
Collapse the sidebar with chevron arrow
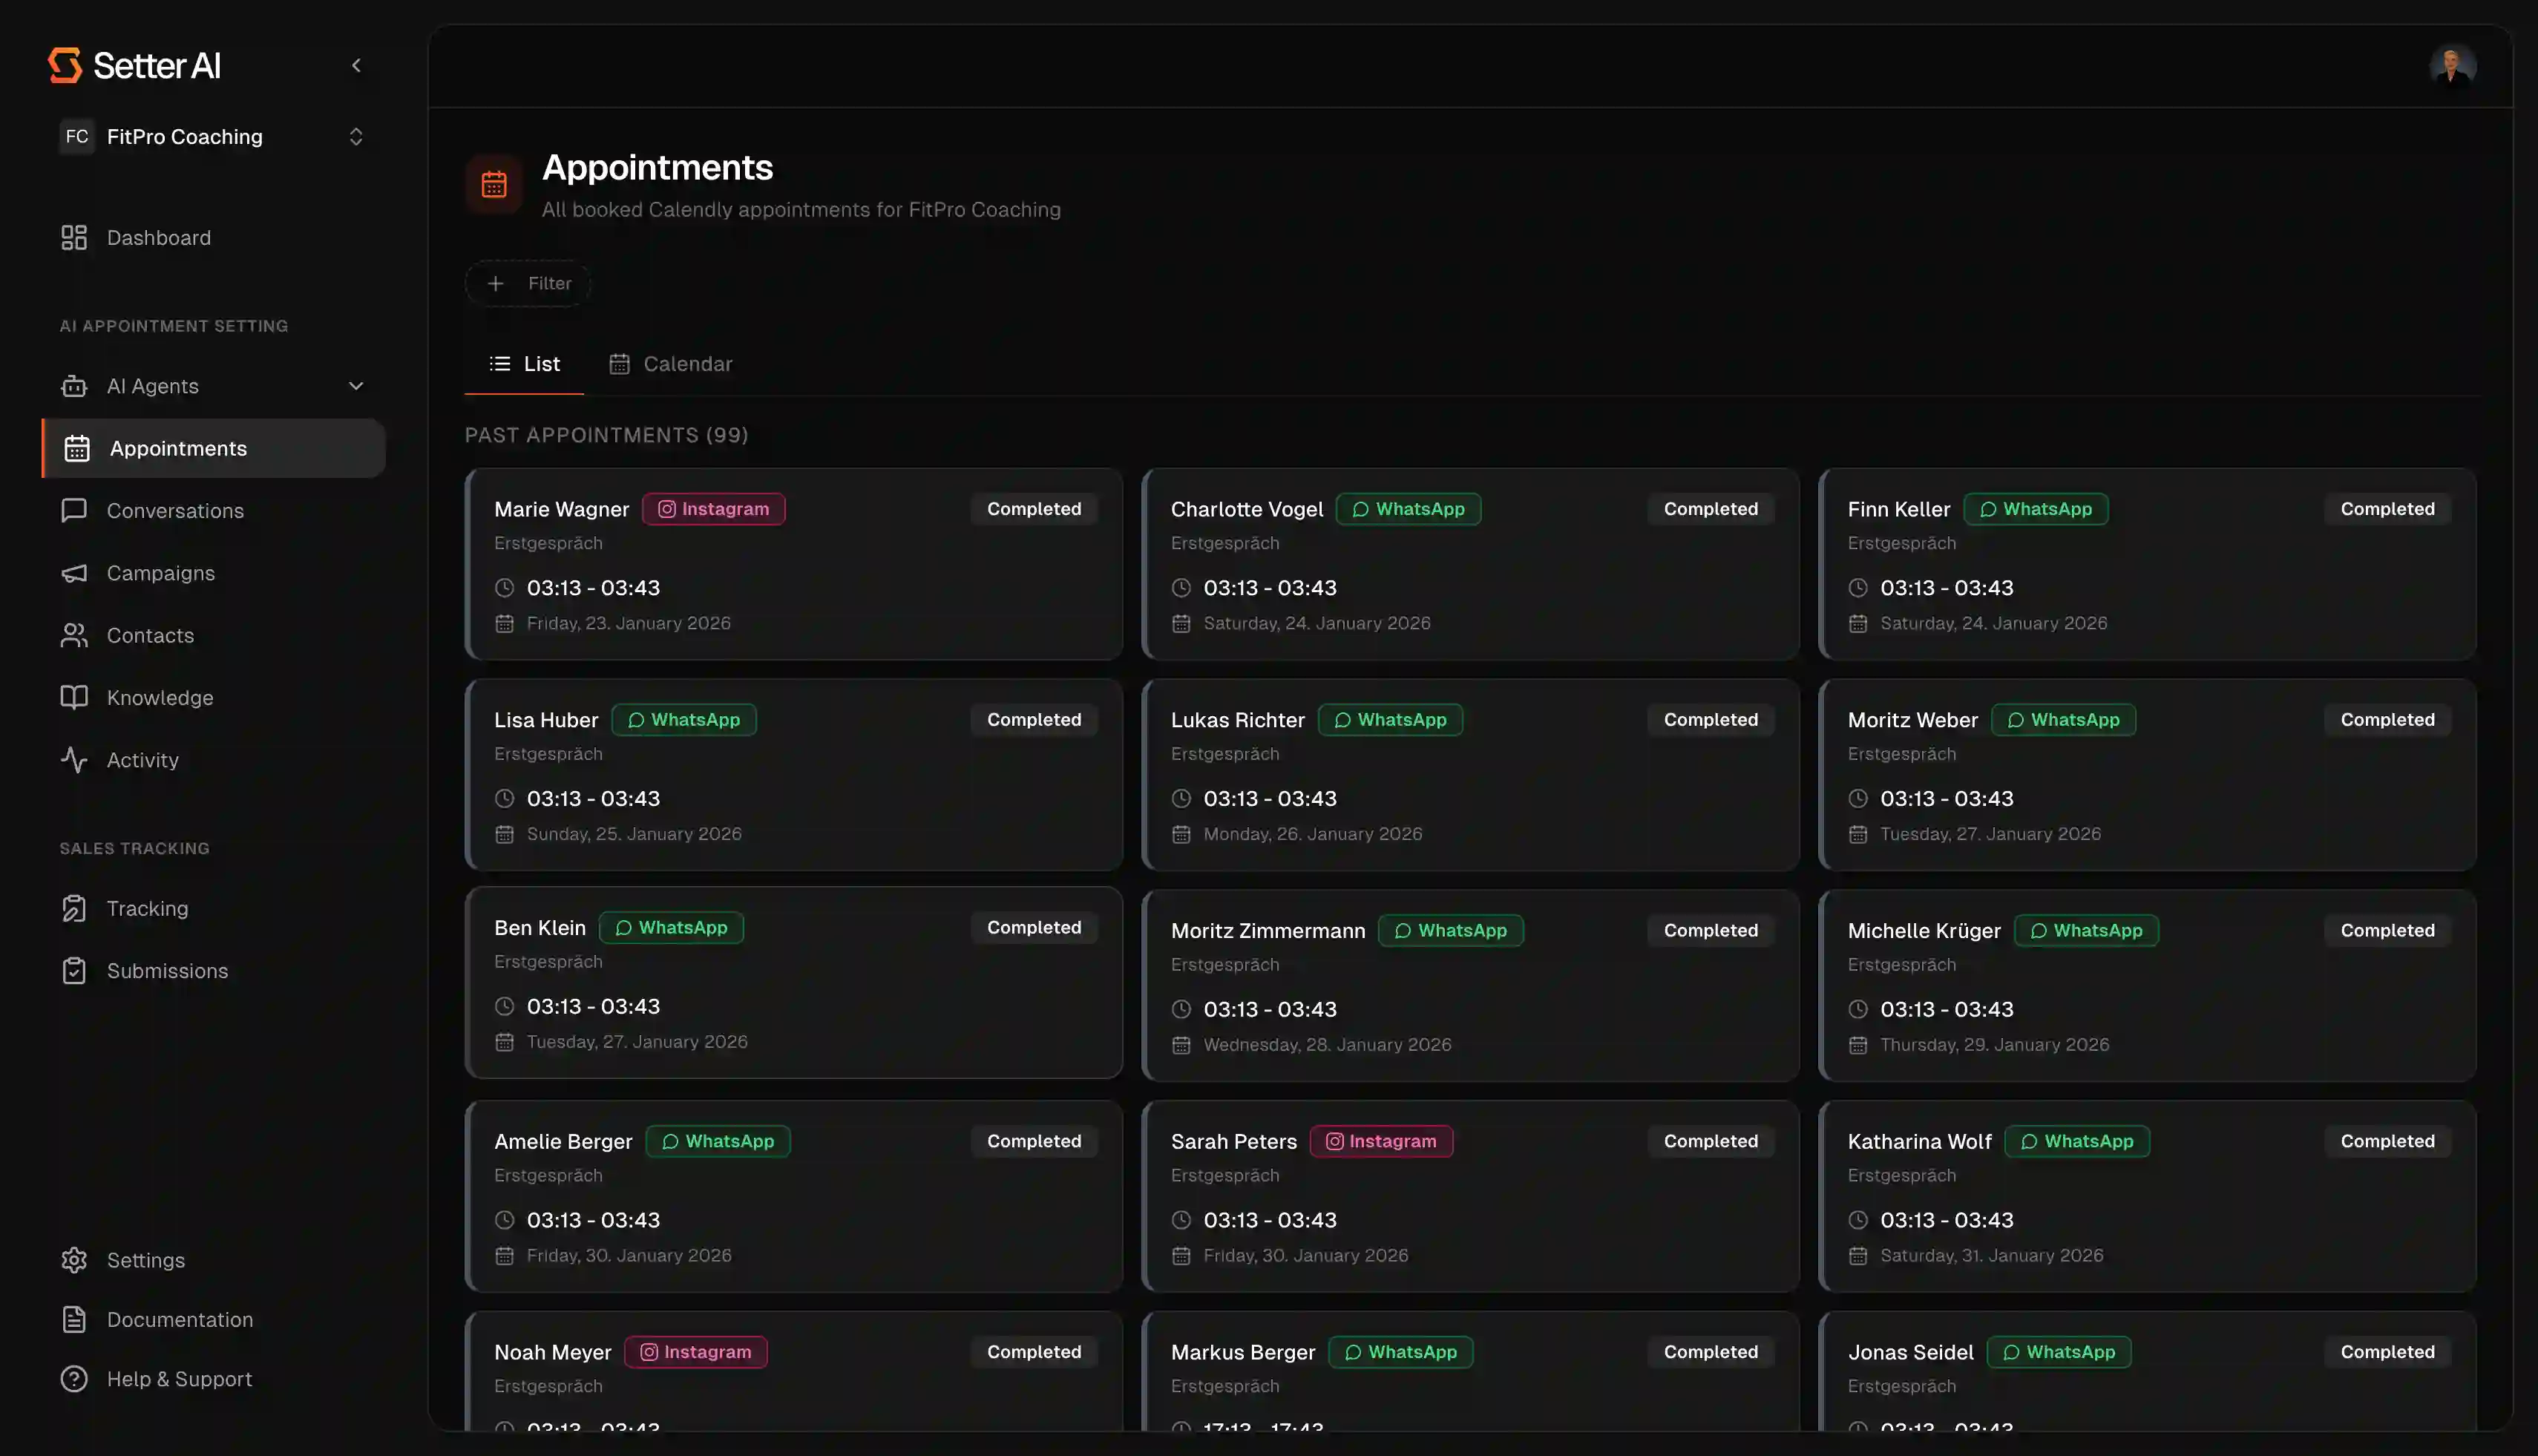click(x=356, y=66)
